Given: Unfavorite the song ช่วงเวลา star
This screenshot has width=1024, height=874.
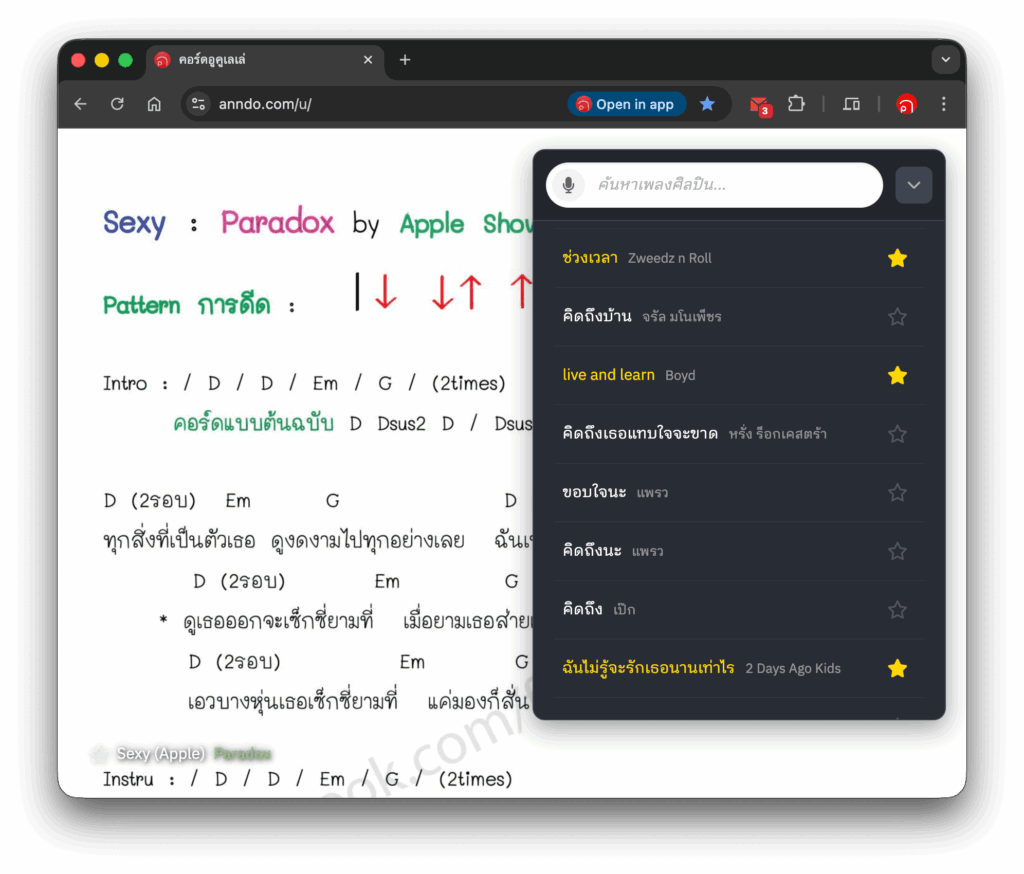Looking at the screenshot, I should point(897,259).
